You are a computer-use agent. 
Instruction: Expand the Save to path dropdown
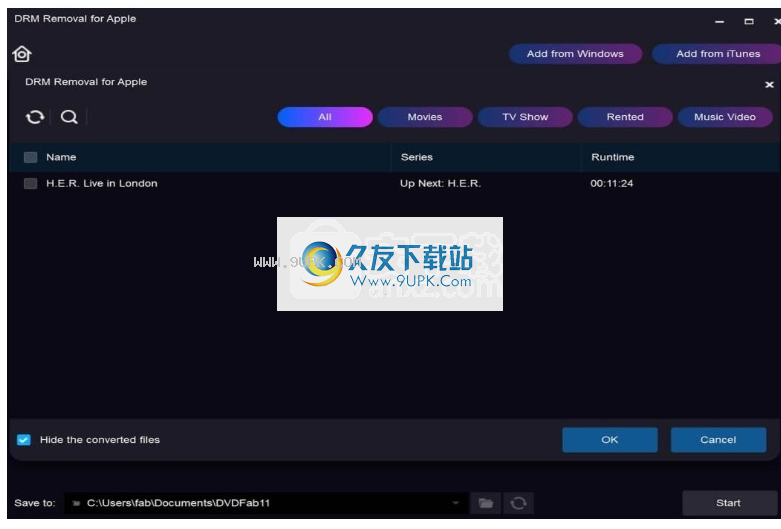[455, 503]
